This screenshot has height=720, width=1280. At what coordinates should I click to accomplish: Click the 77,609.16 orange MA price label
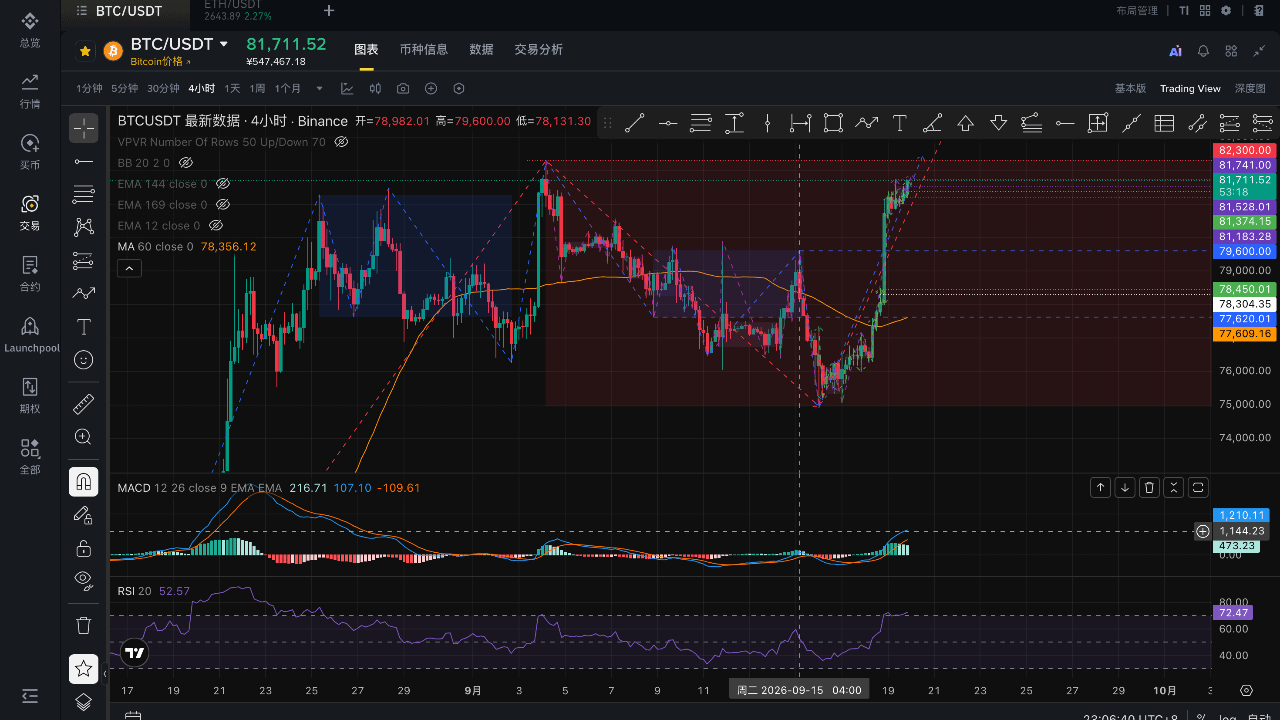tap(1245, 334)
